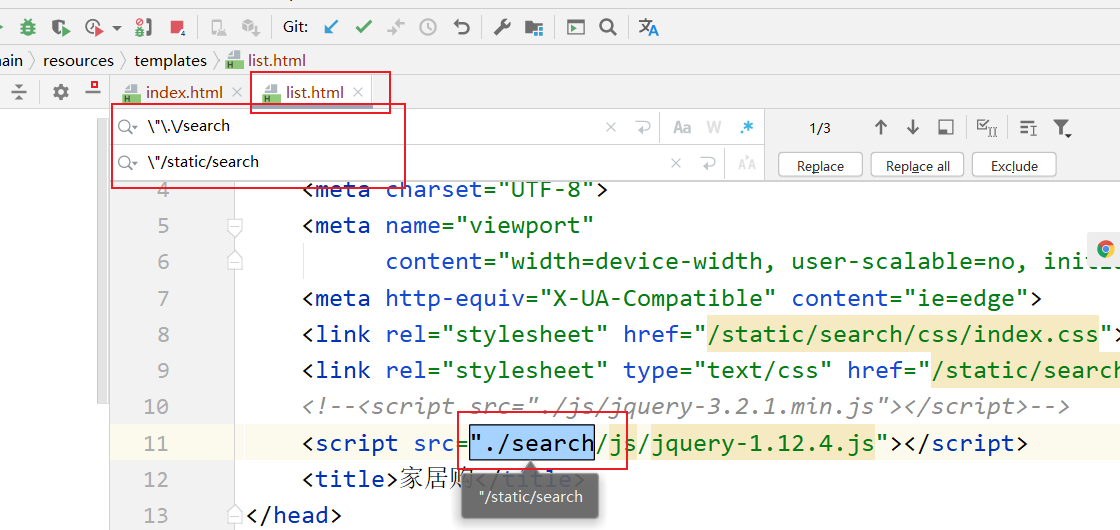Commit changes with the green checkmark
Viewport: 1120px width, 530px height.
[364, 27]
